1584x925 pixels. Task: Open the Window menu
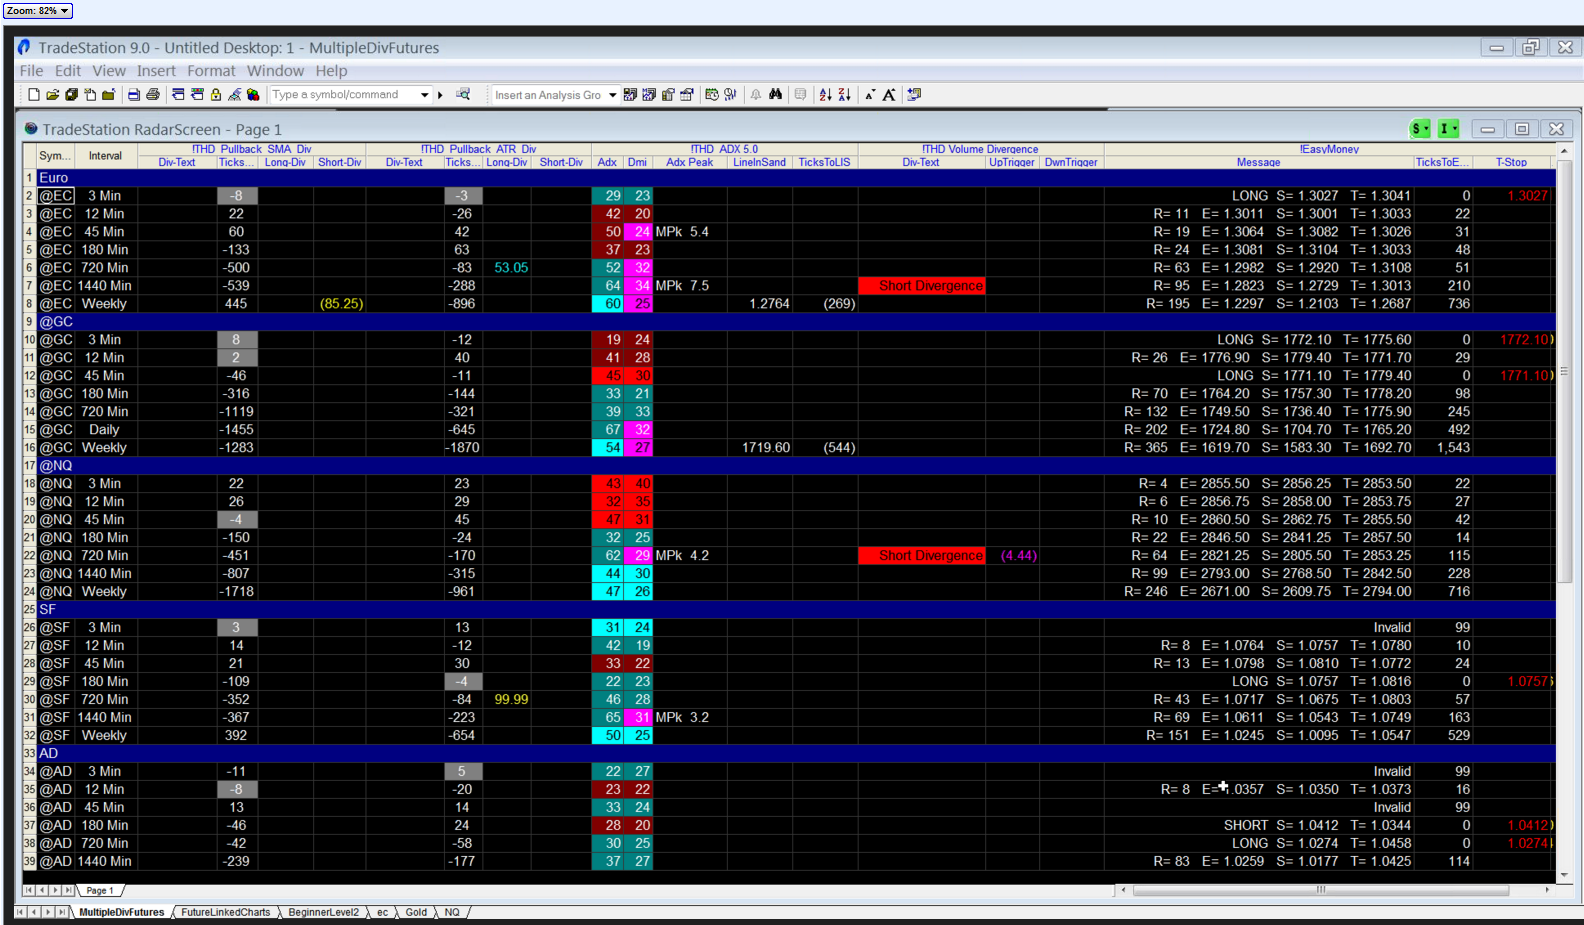coord(275,71)
